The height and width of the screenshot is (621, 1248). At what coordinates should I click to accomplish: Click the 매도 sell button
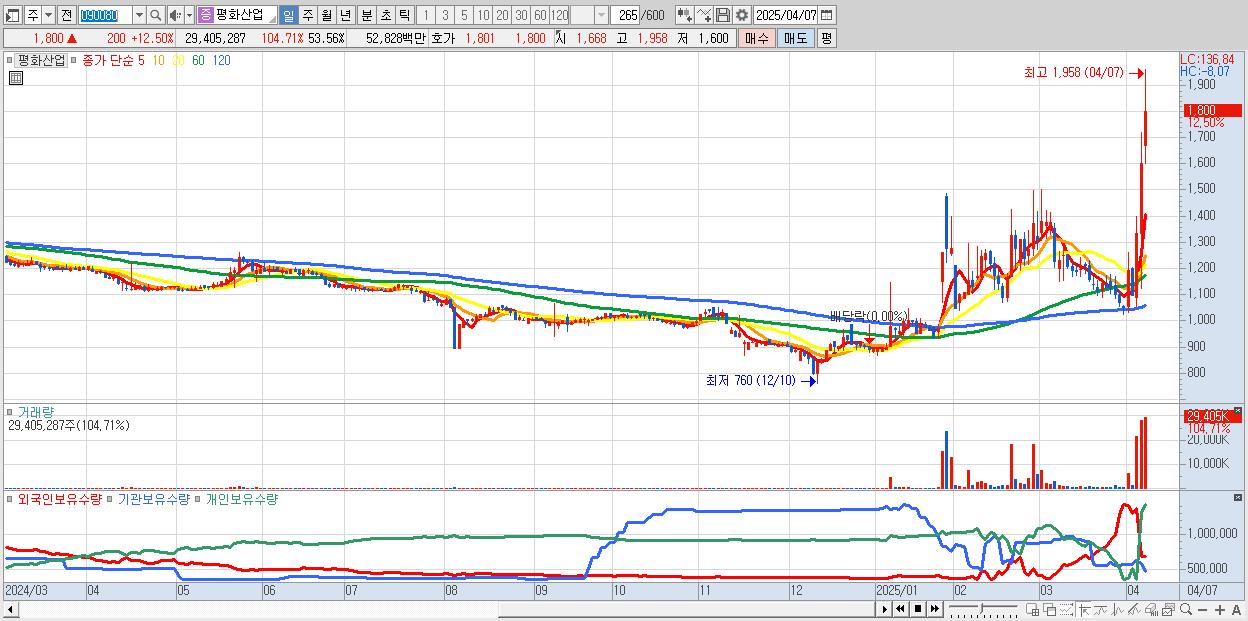pos(795,38)
